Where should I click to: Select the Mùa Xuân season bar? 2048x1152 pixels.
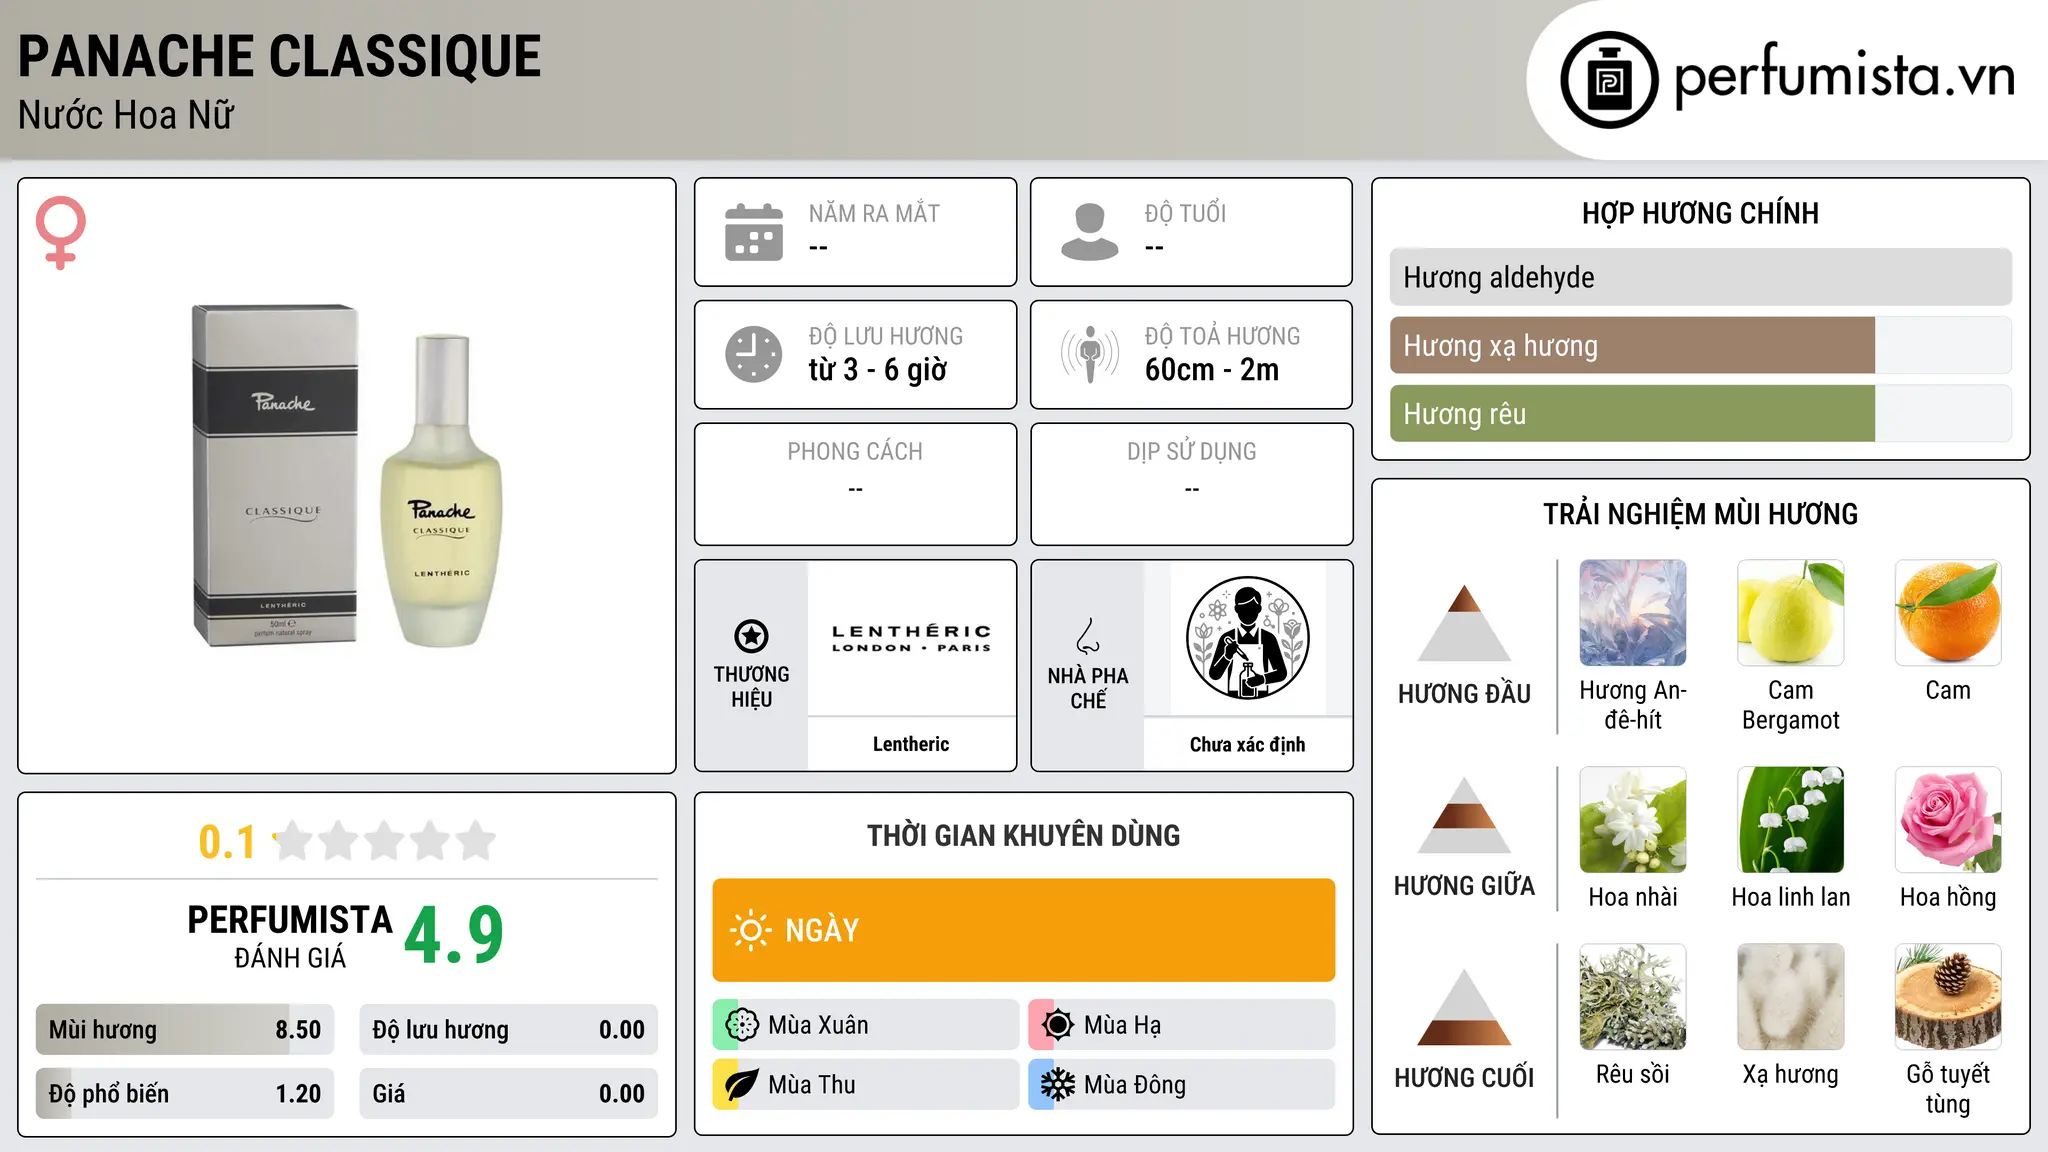[x=866, y=1025]
